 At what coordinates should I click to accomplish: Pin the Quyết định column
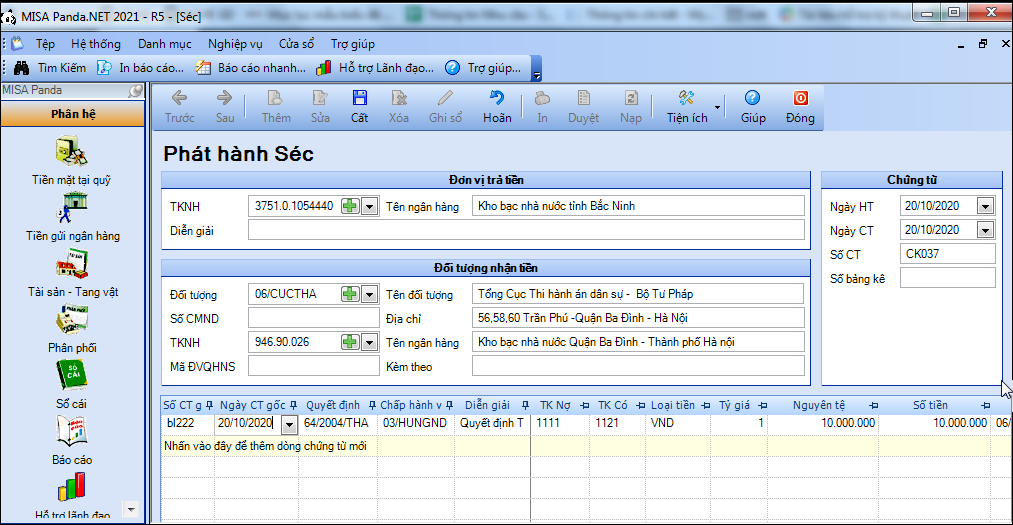point(371,406)
